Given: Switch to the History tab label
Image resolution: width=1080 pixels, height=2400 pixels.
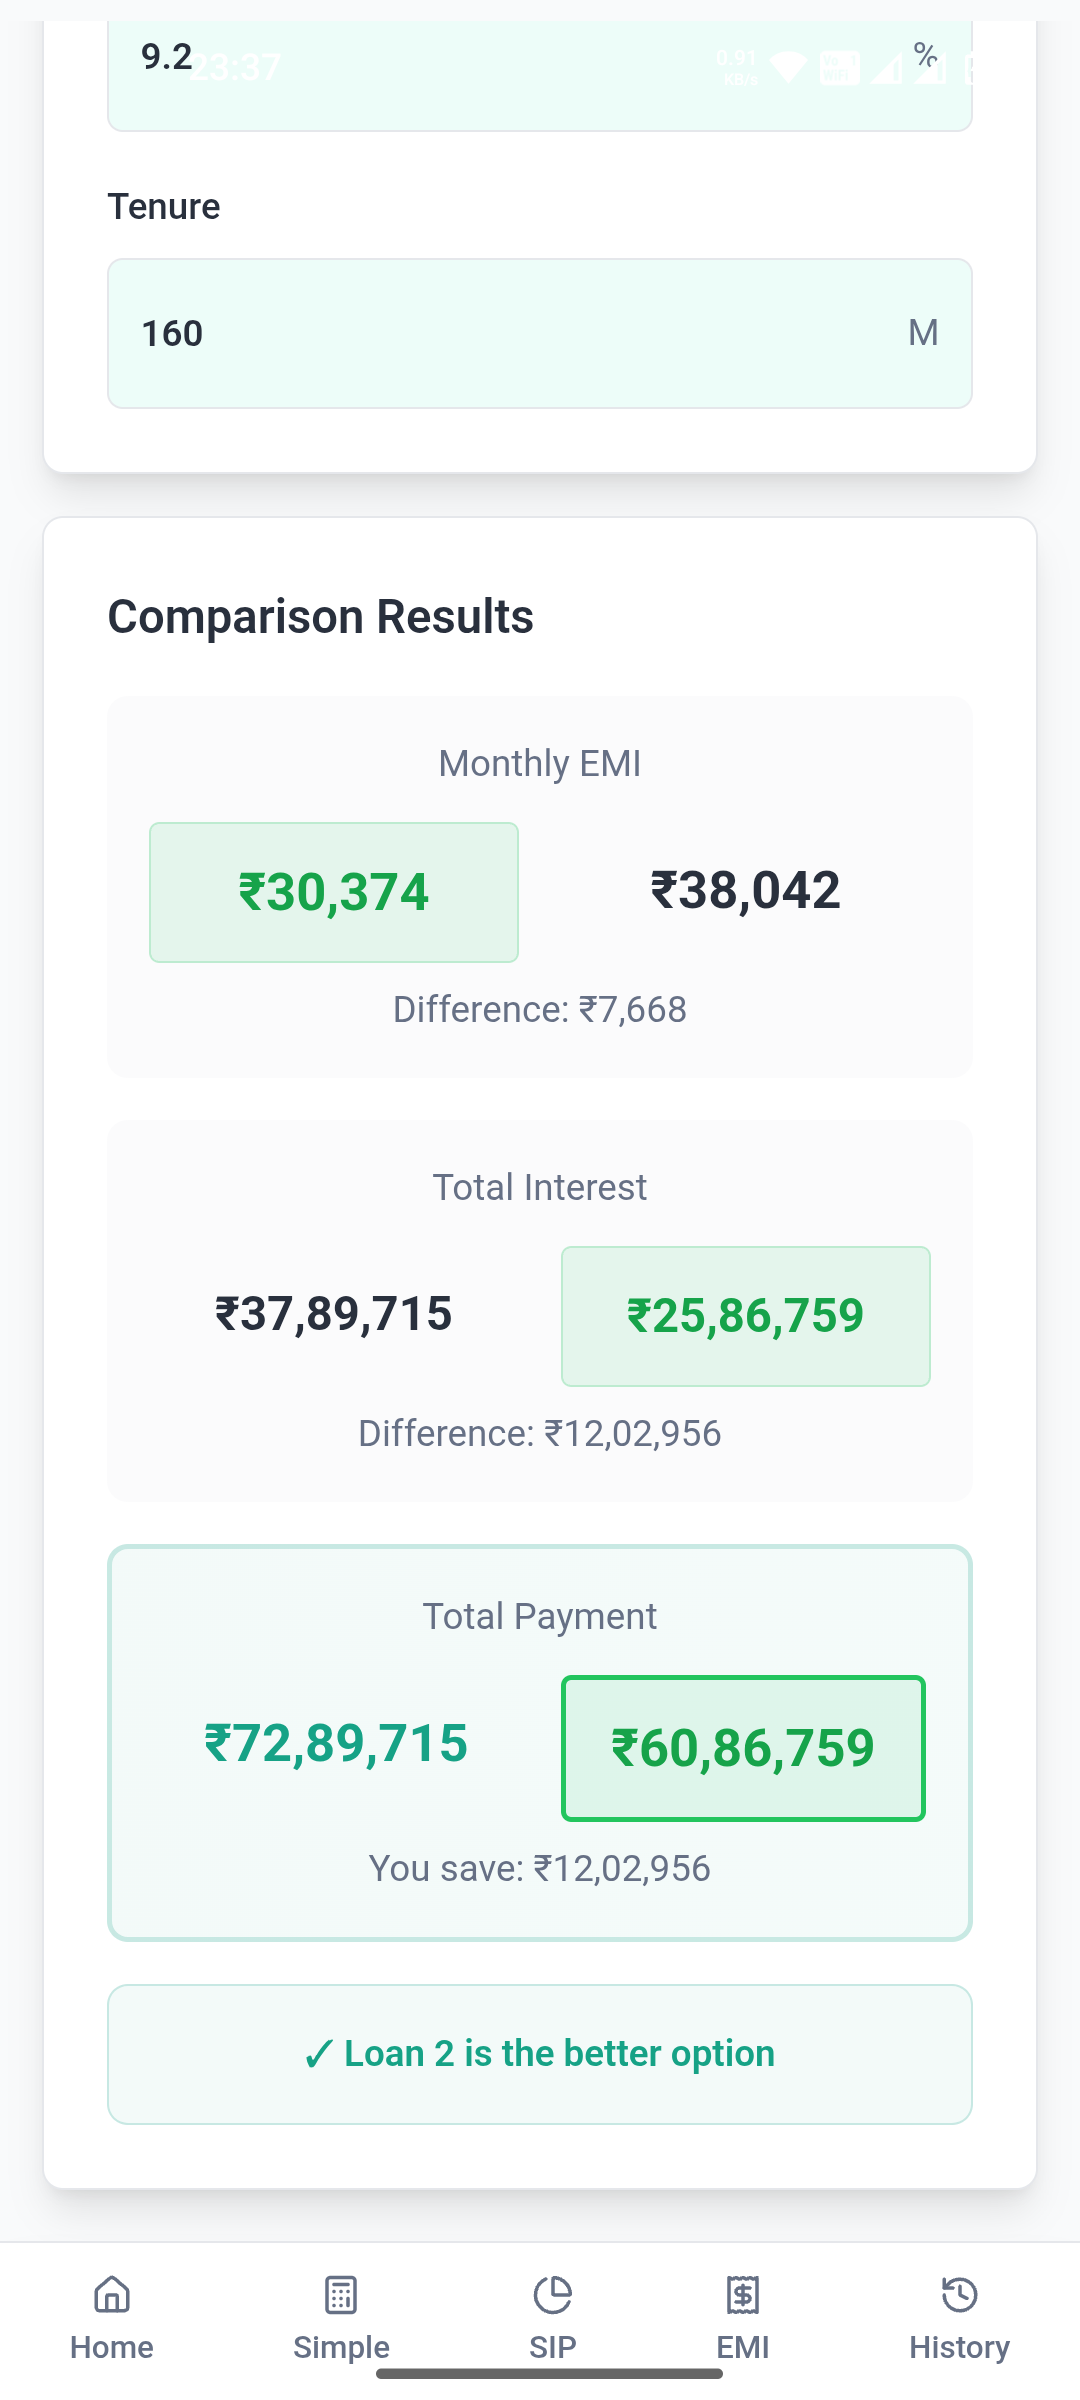Looking at the screenshot, I should (x=959, y=2347).
